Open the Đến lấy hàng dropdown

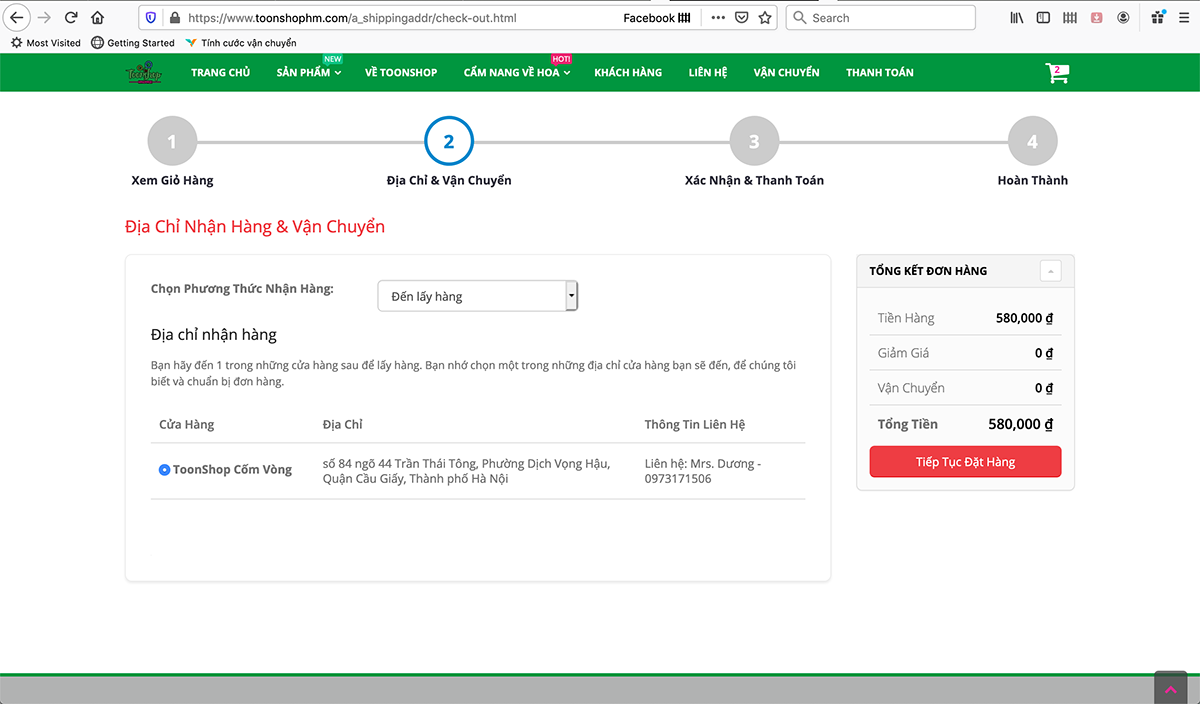[x=477, y=296]
